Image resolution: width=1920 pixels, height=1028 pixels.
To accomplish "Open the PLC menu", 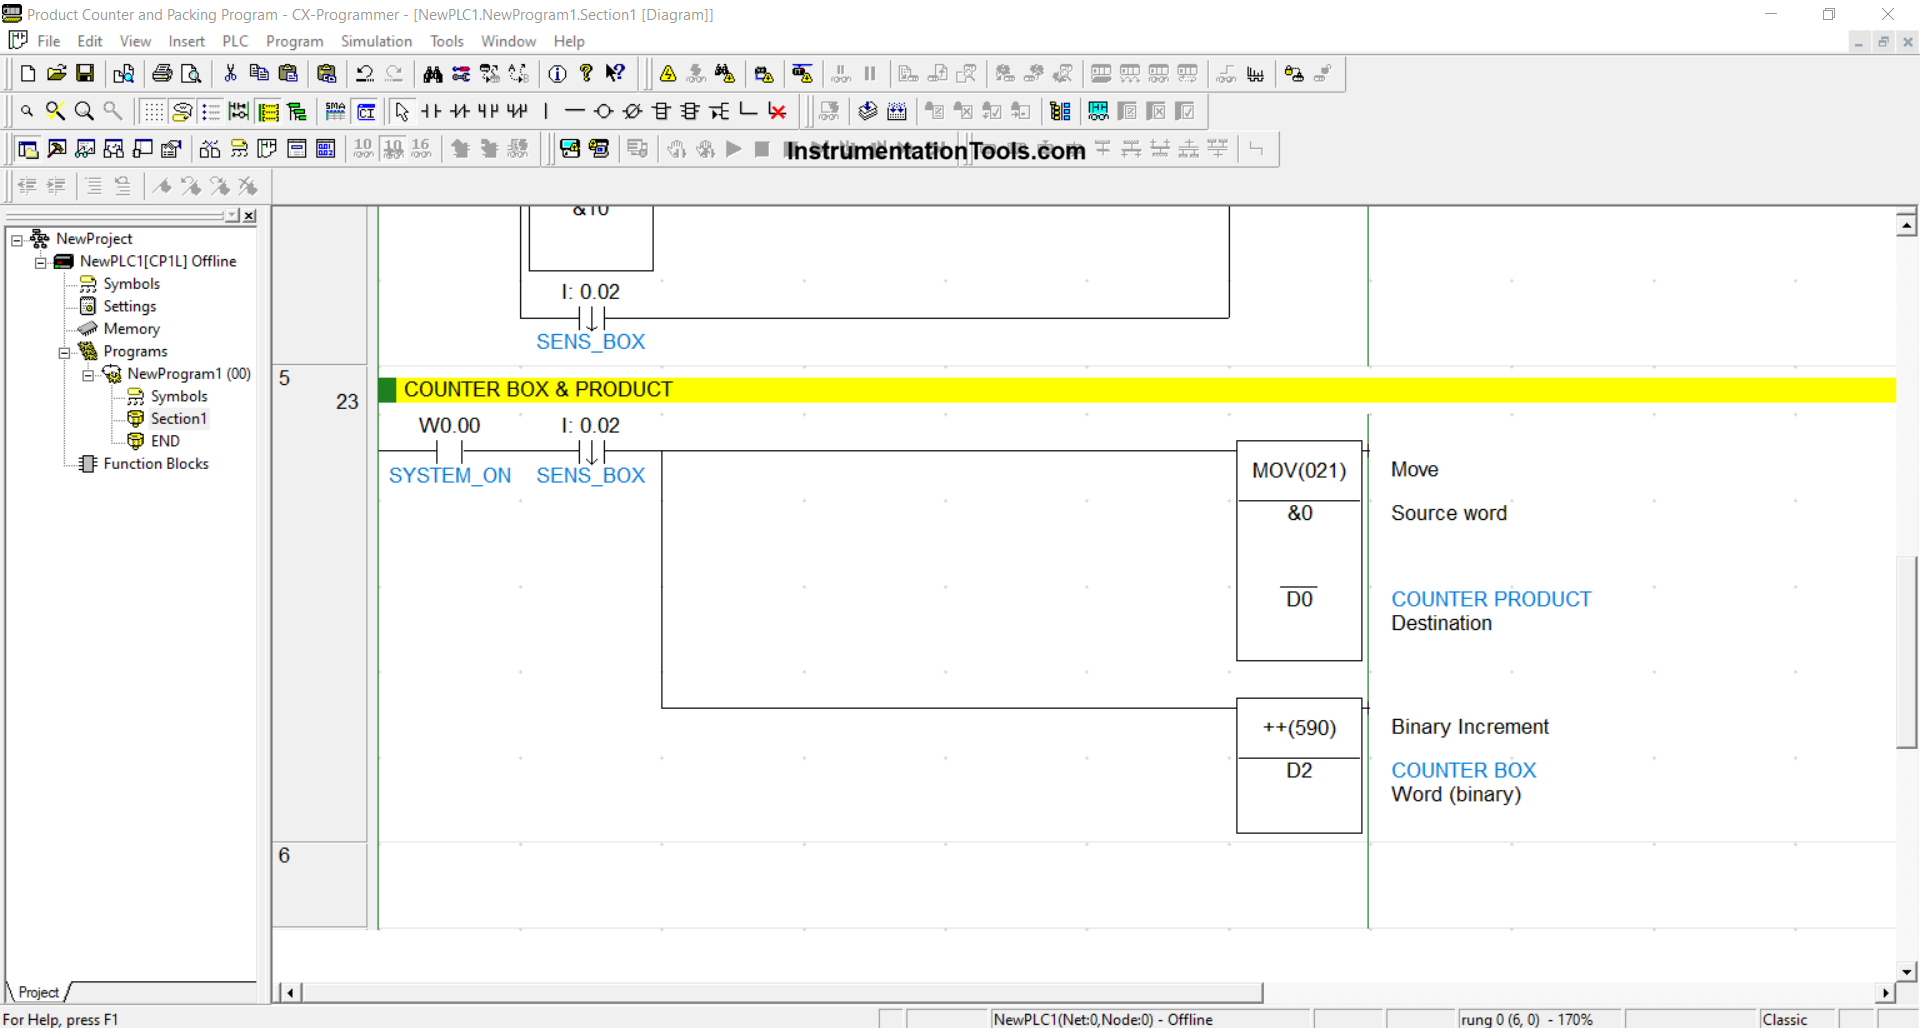I will pos(235,41).
